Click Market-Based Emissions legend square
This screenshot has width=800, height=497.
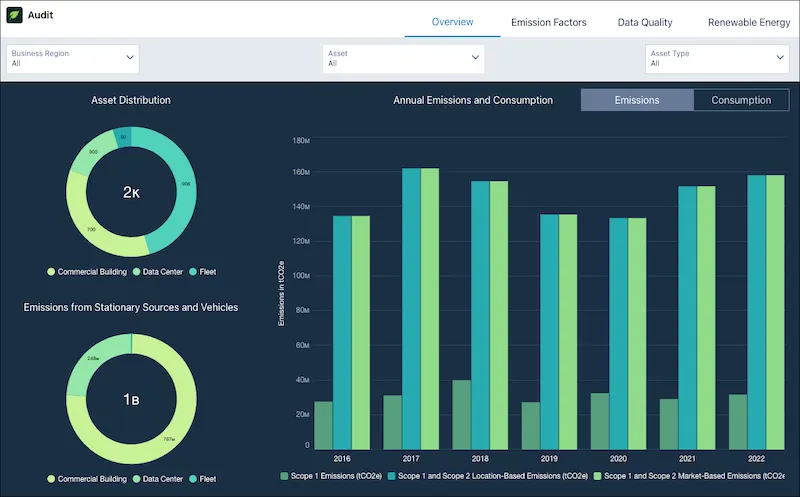pyautogui.click(x=598, y=476)
